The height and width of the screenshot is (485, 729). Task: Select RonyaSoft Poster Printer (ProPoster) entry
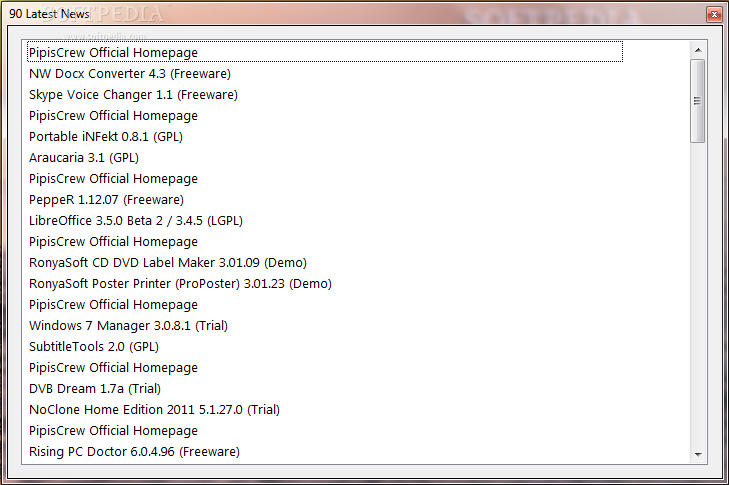pos(180,284)
